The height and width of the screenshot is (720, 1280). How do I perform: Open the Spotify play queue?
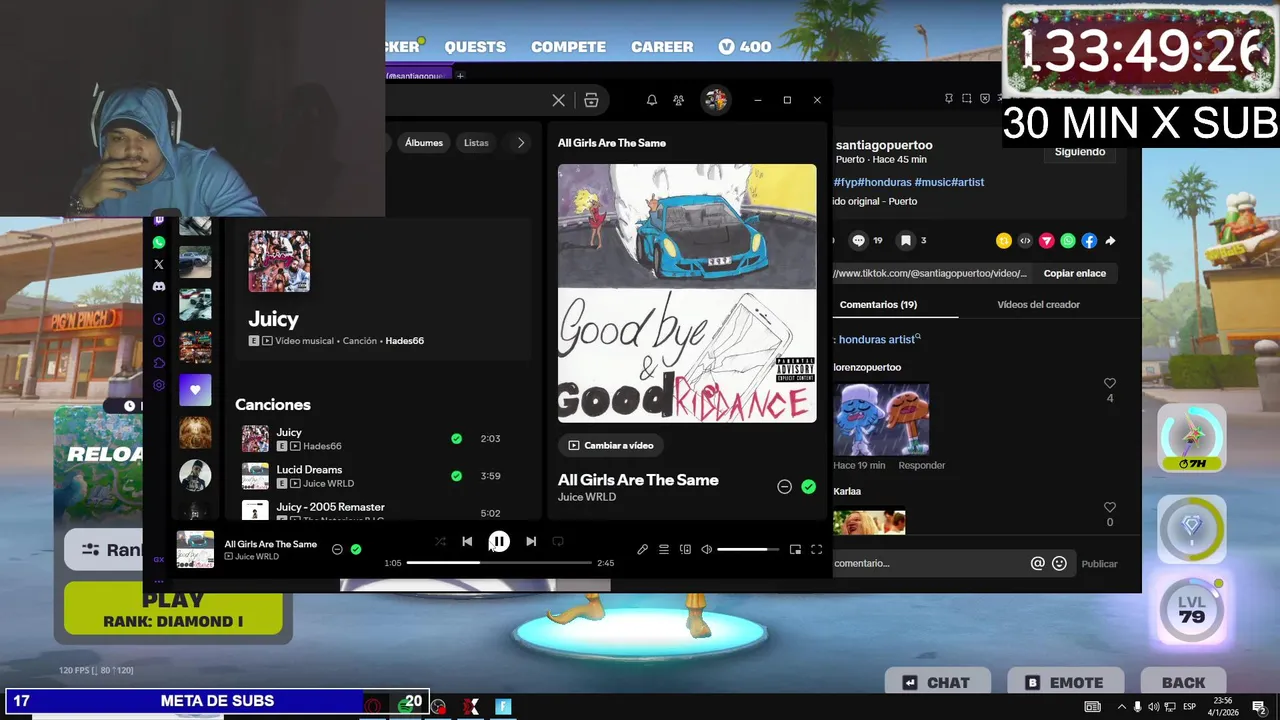point(664,549)
